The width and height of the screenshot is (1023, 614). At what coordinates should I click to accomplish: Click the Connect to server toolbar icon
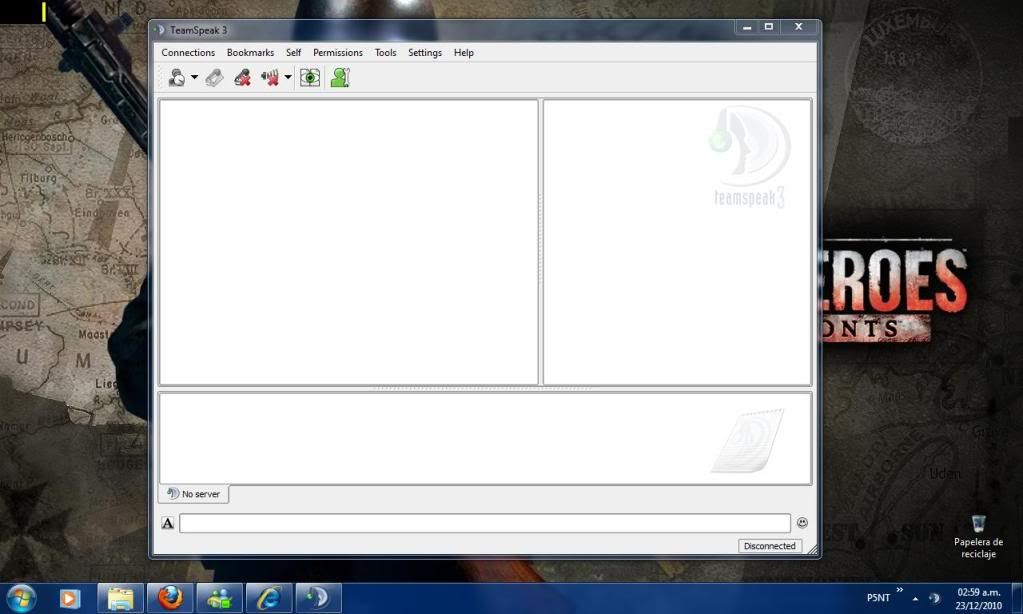(x=176, y=78)
